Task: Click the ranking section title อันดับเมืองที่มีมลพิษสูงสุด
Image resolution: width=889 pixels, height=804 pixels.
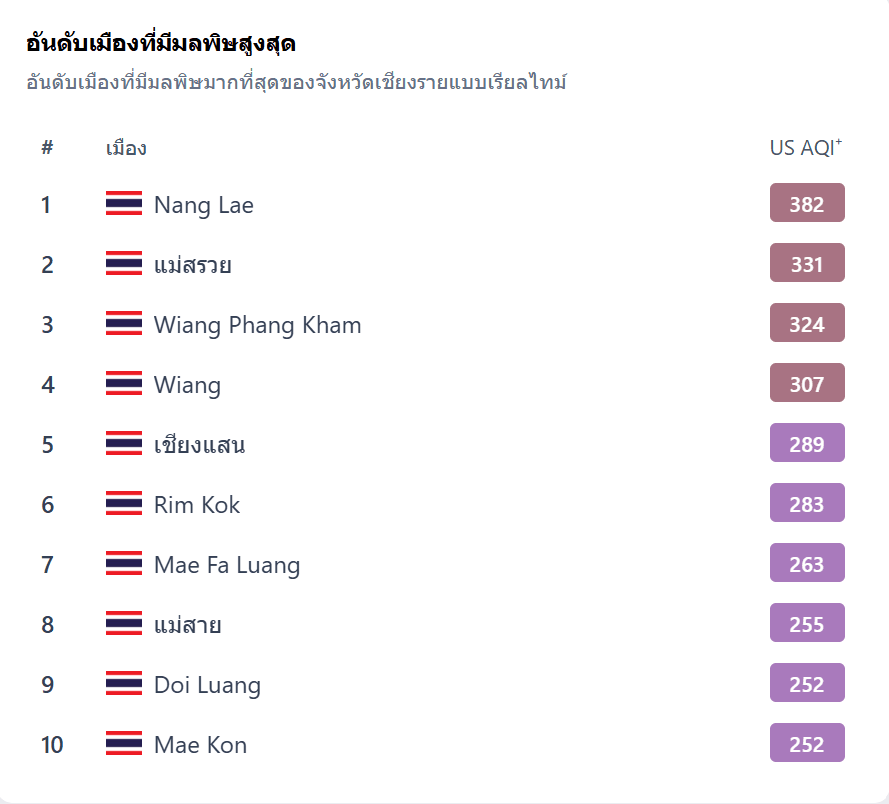Action: [160, 42]
